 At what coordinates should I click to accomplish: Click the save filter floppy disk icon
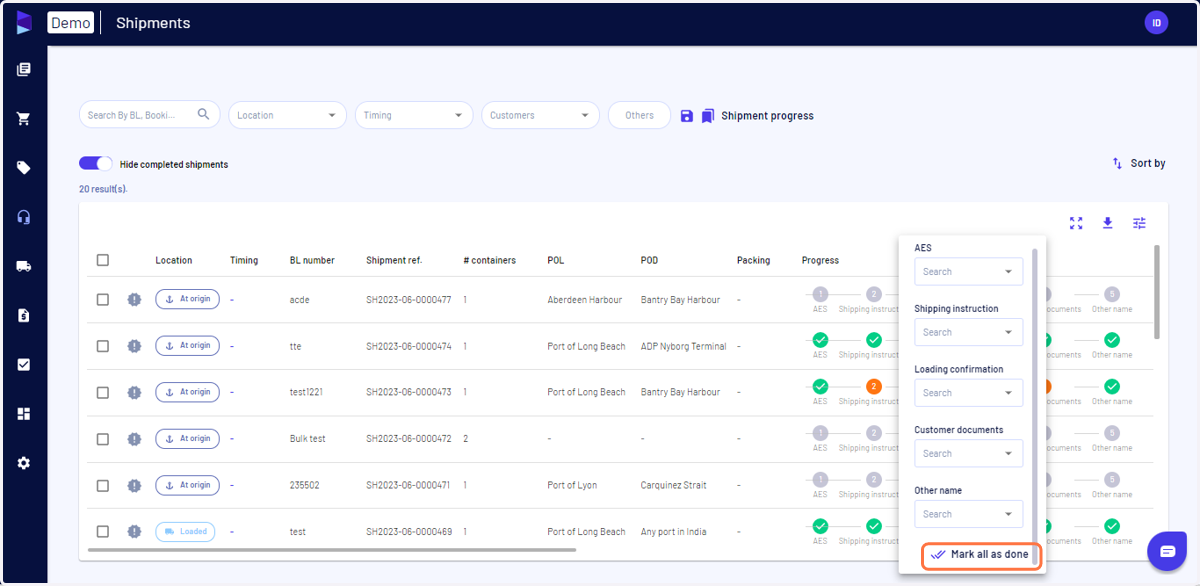pos(686,116)
